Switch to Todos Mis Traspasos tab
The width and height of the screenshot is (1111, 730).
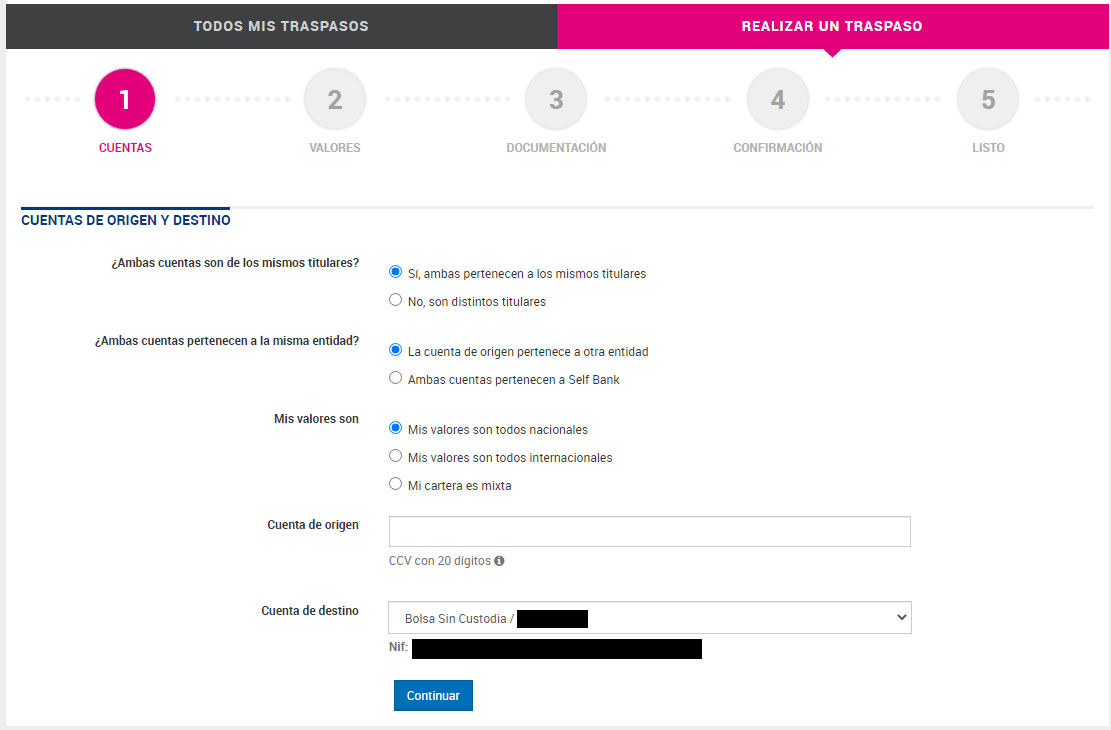tap(281, 26)
